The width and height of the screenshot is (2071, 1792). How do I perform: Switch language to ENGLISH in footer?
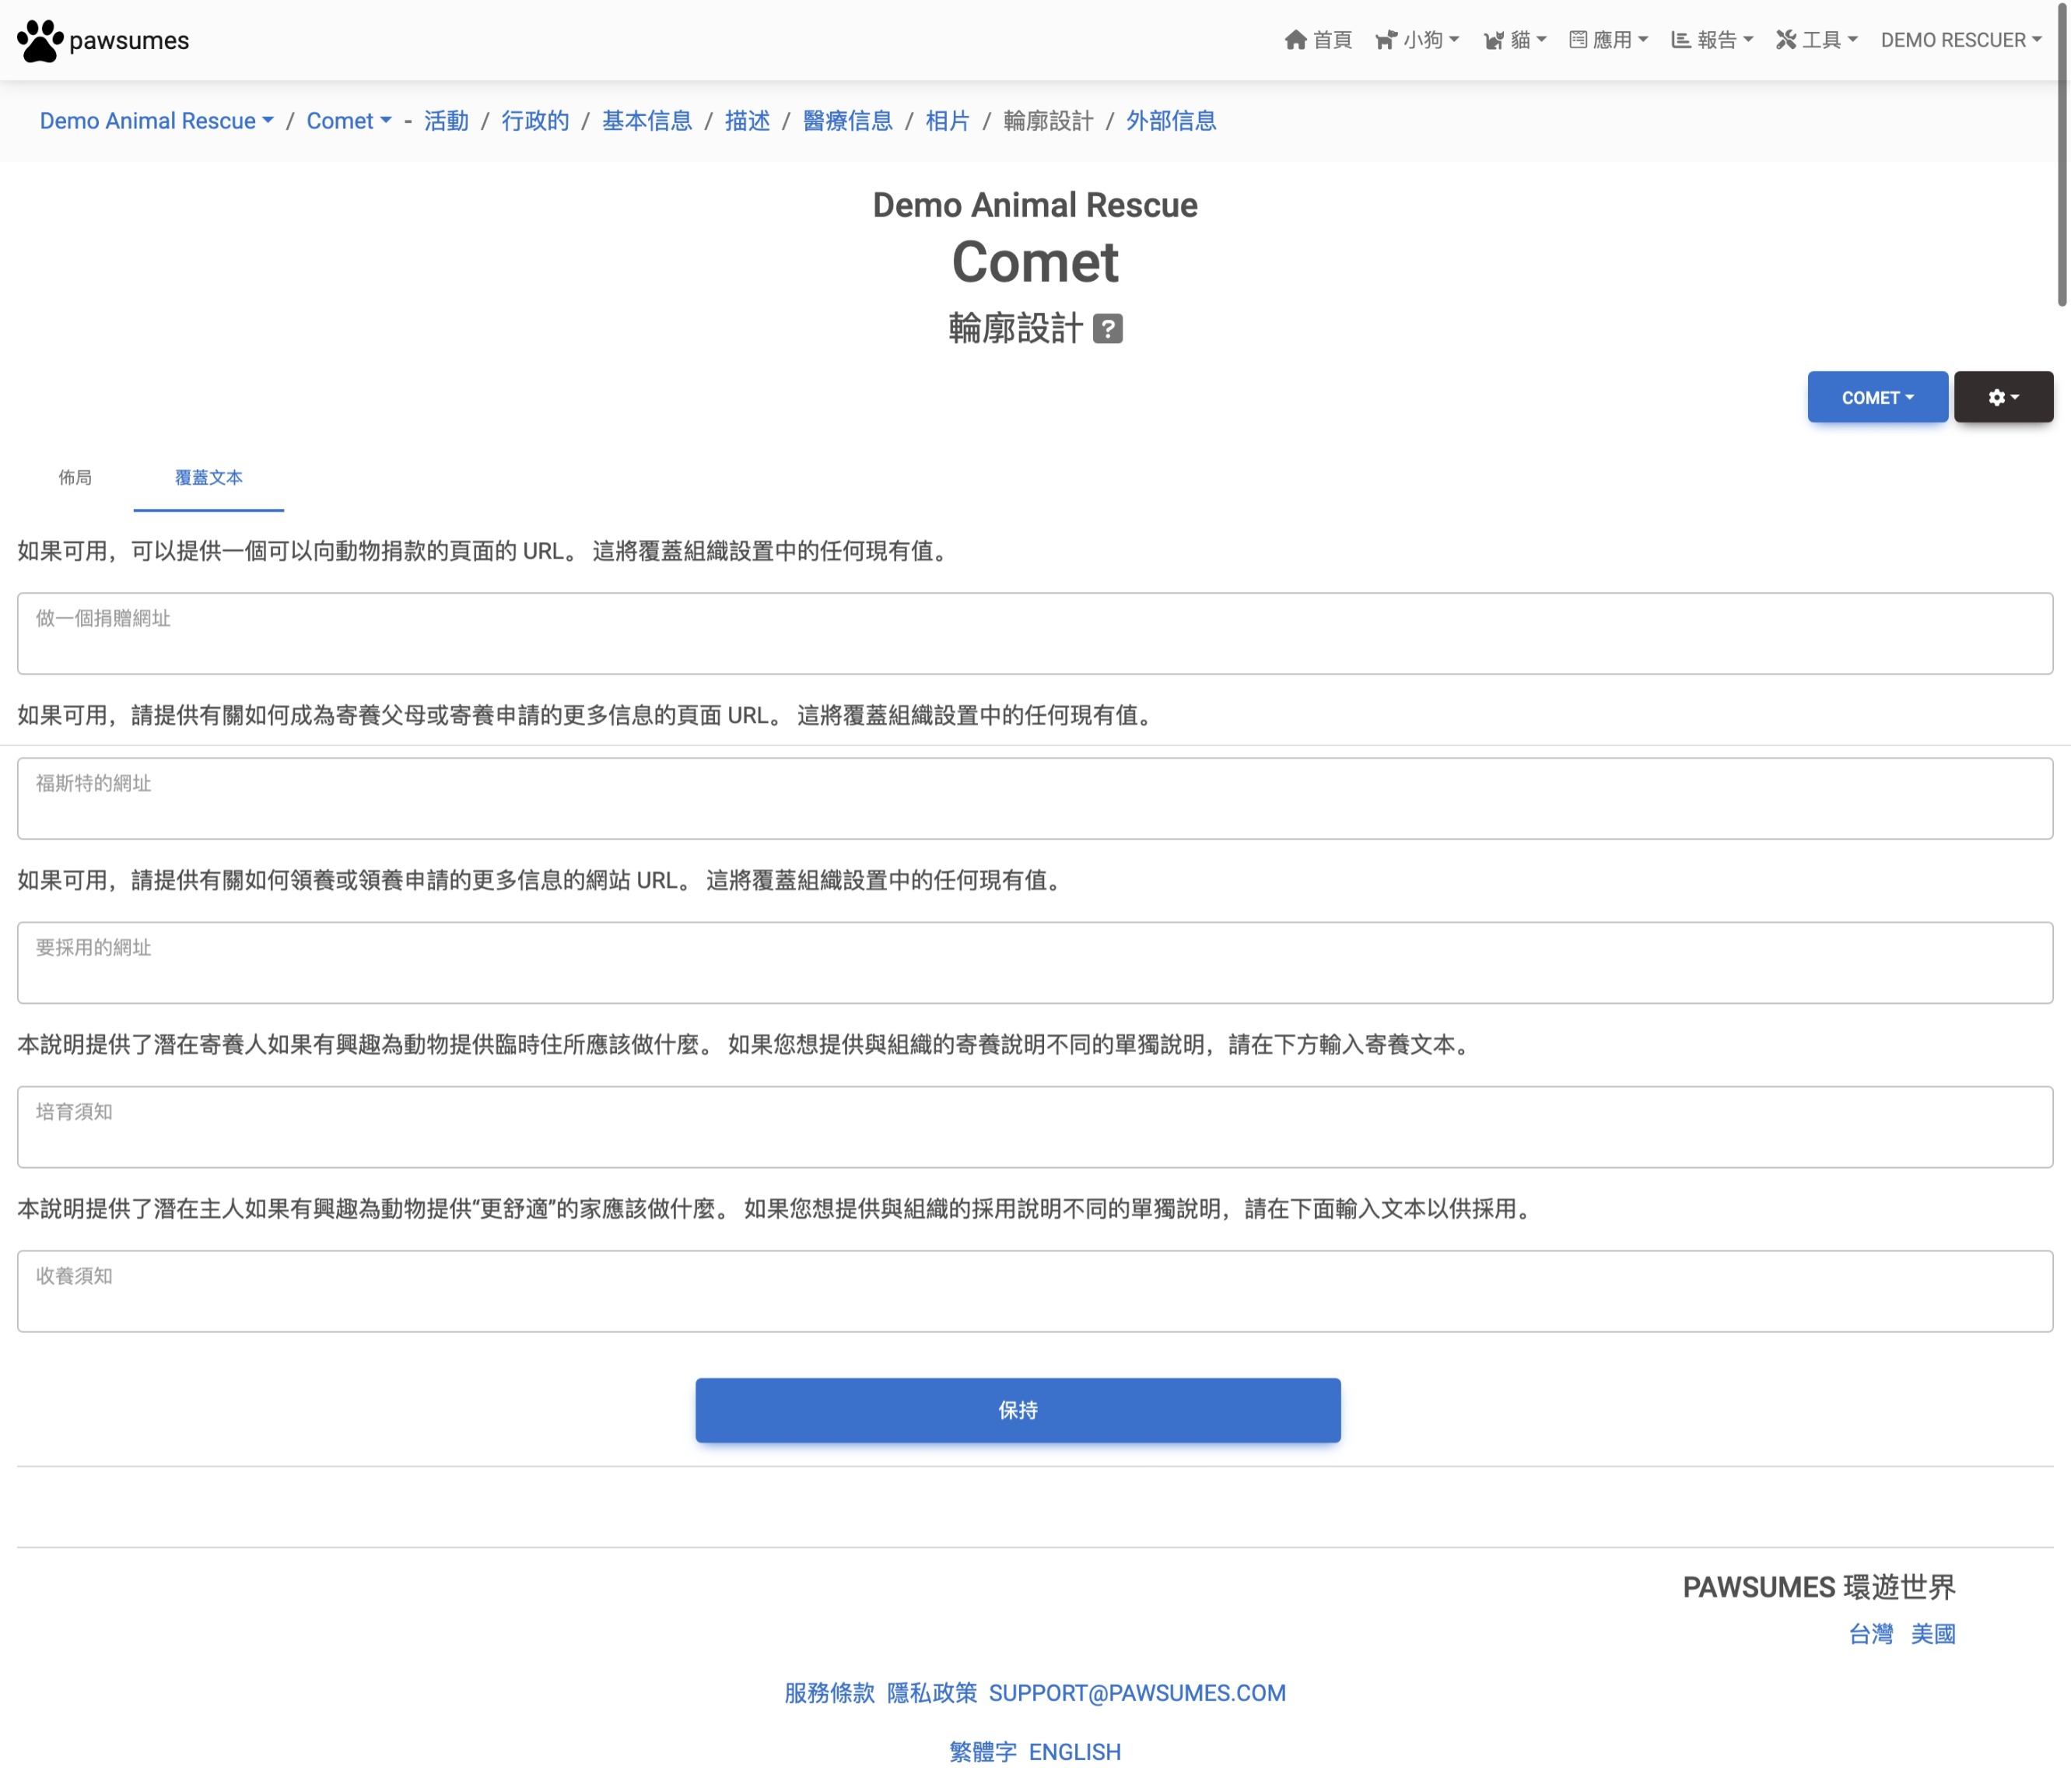[x=1074, y=1752]
